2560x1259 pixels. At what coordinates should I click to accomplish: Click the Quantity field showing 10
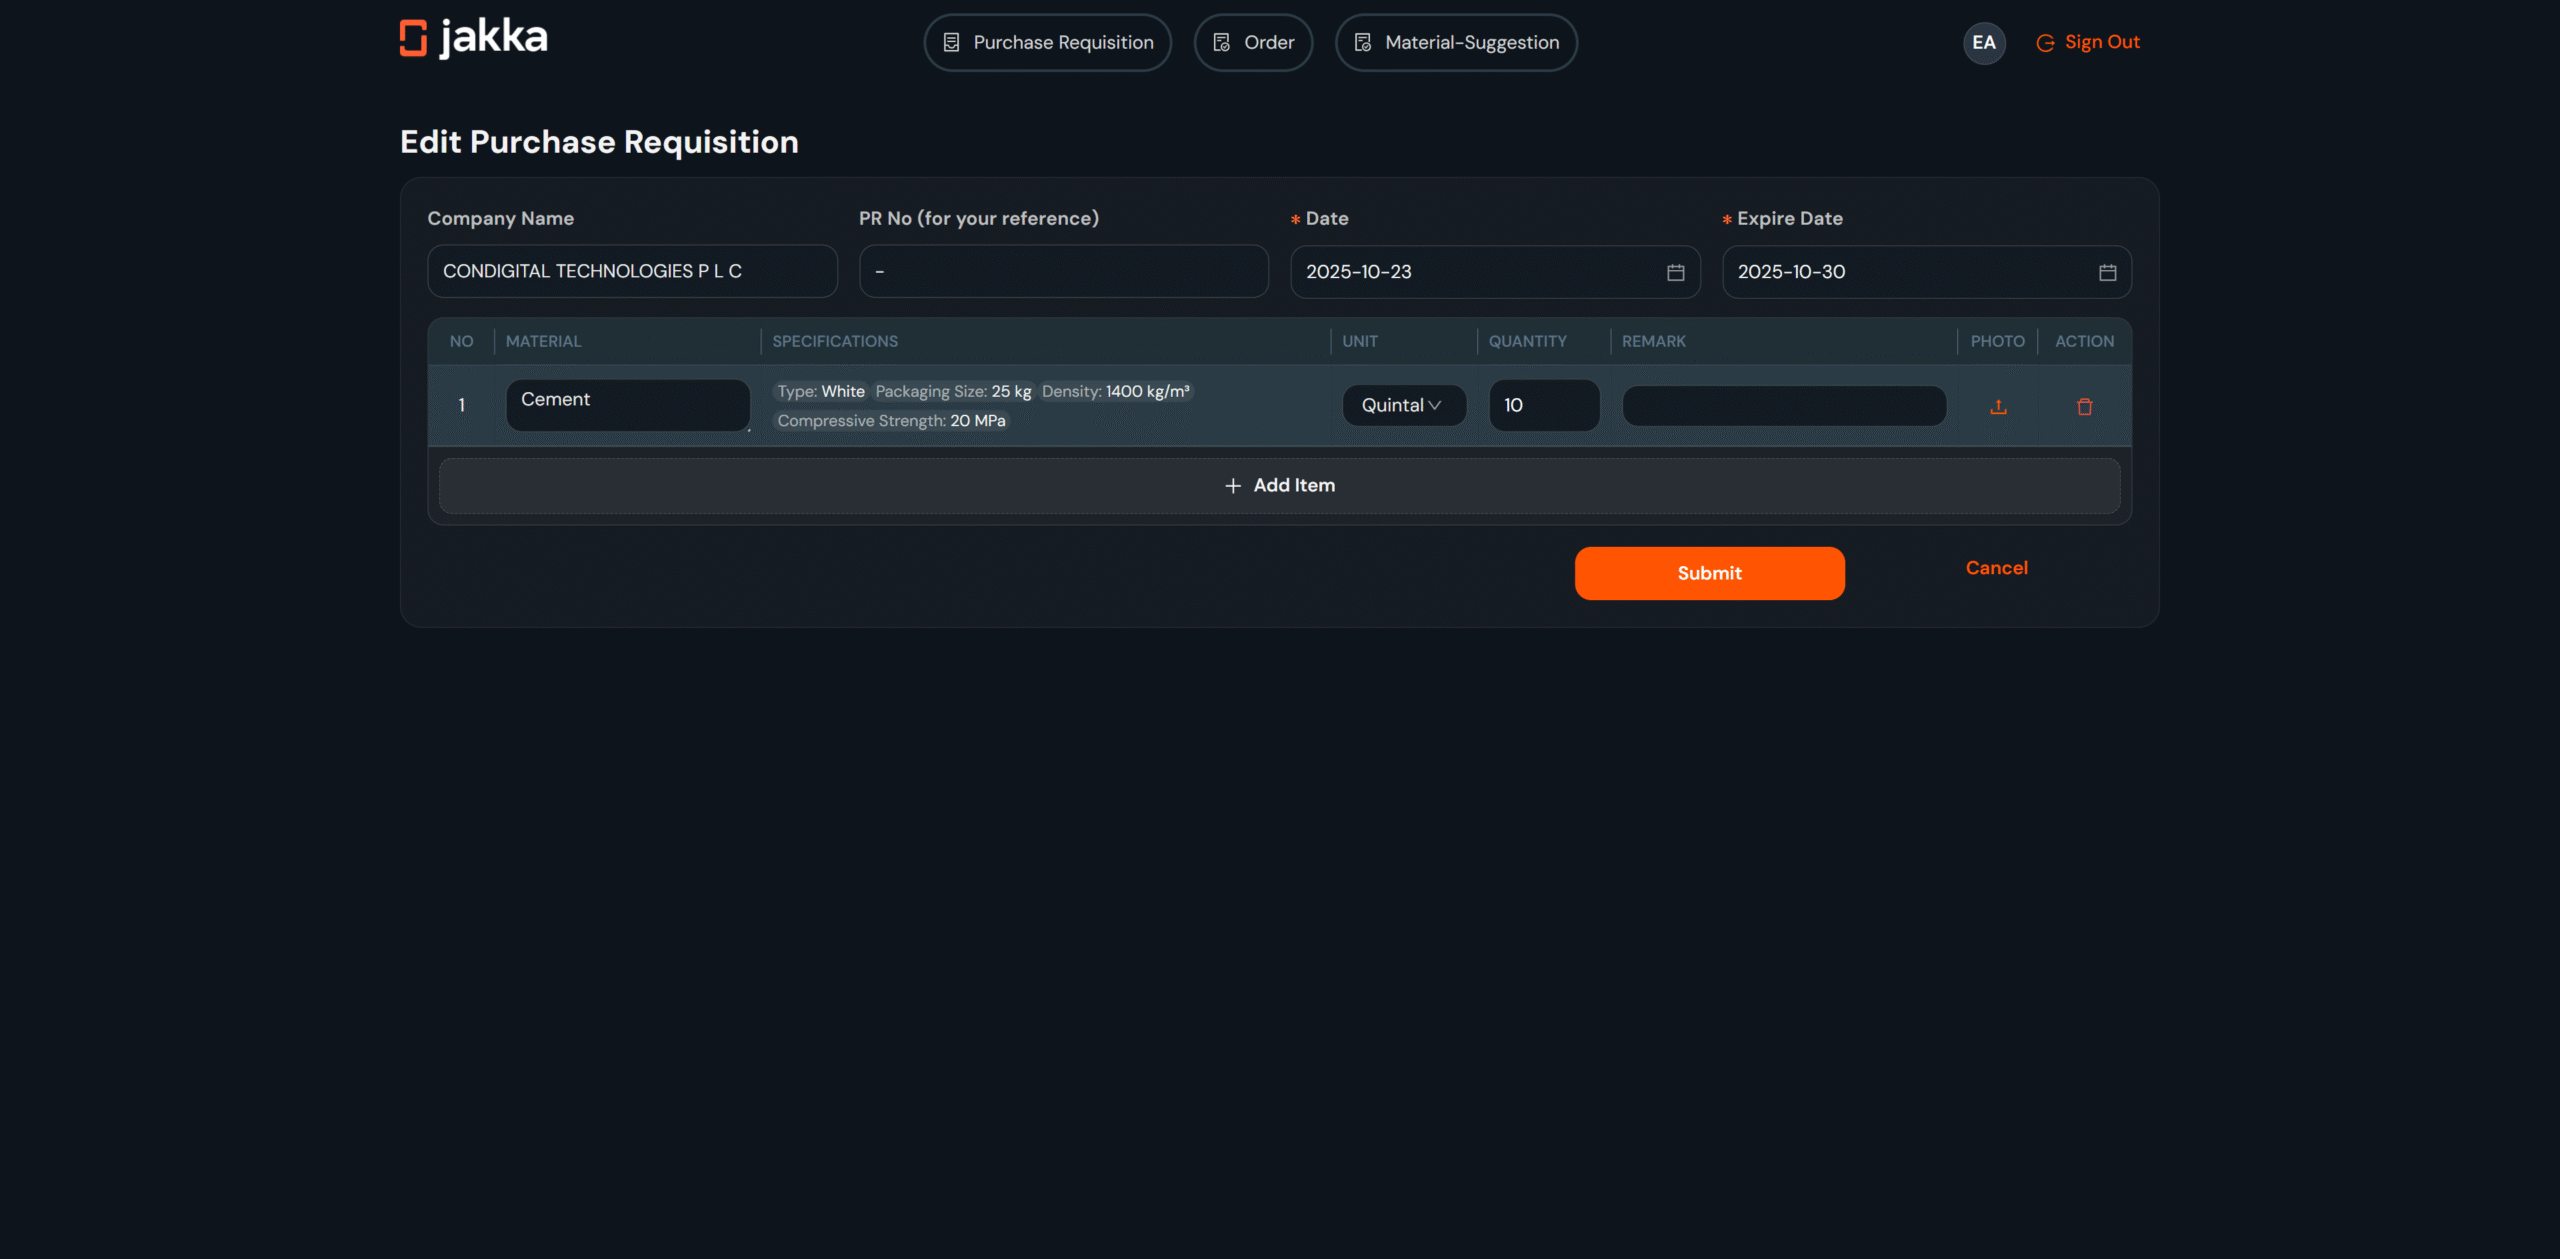(1544, 405)
